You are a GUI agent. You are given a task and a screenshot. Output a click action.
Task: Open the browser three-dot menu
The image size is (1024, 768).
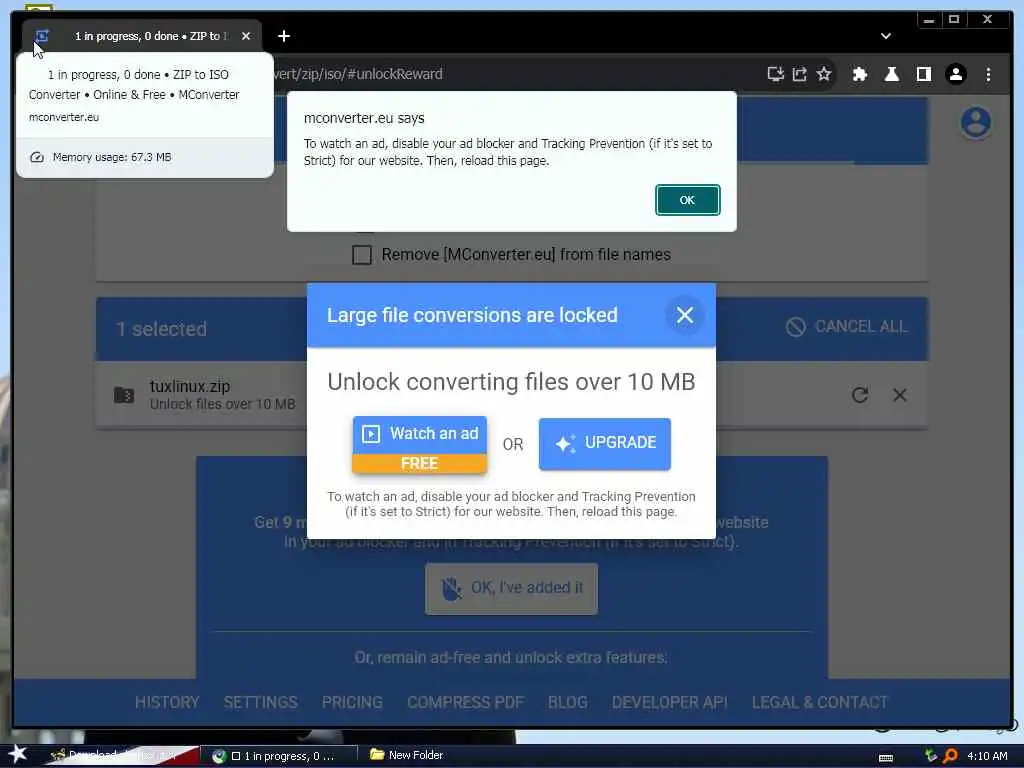[x=987, y=74]
